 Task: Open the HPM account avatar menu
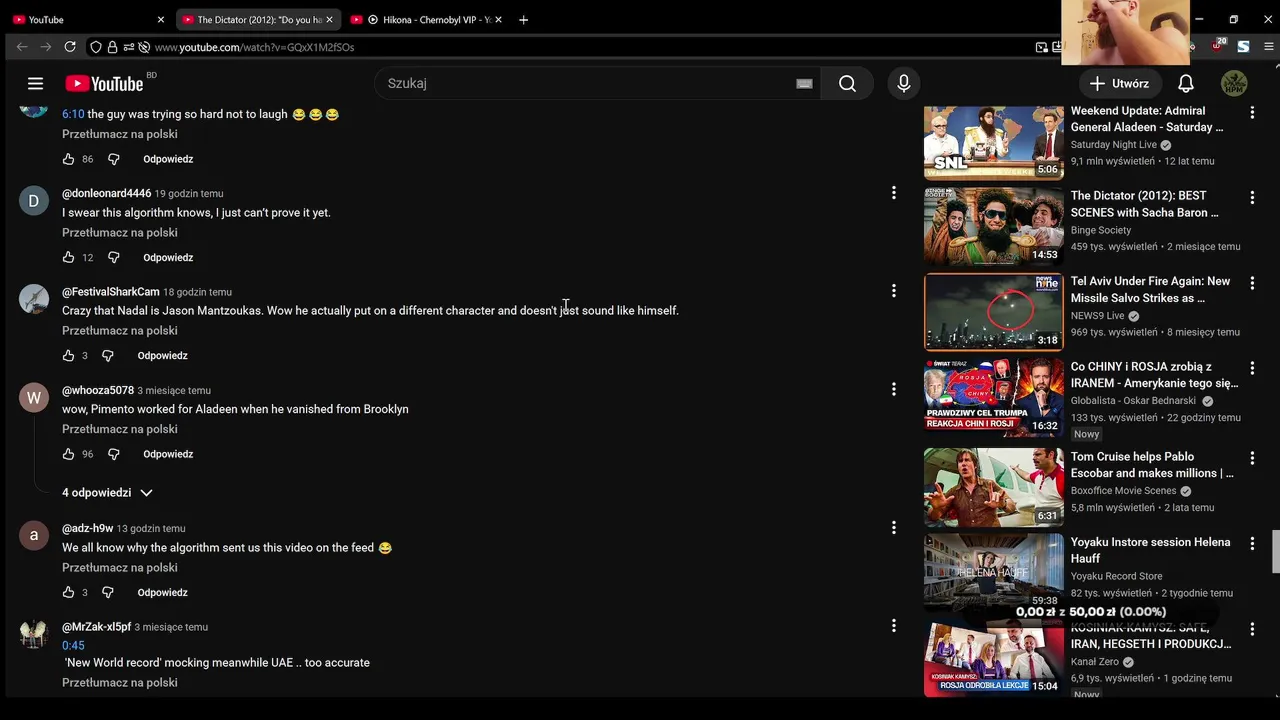coord(1234,84)
